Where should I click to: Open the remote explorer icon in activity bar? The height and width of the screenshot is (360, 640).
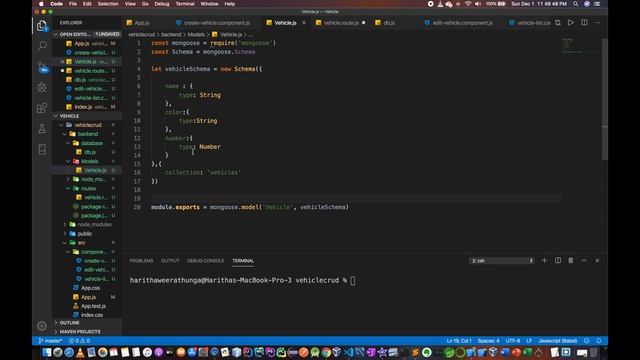(42, 149)
